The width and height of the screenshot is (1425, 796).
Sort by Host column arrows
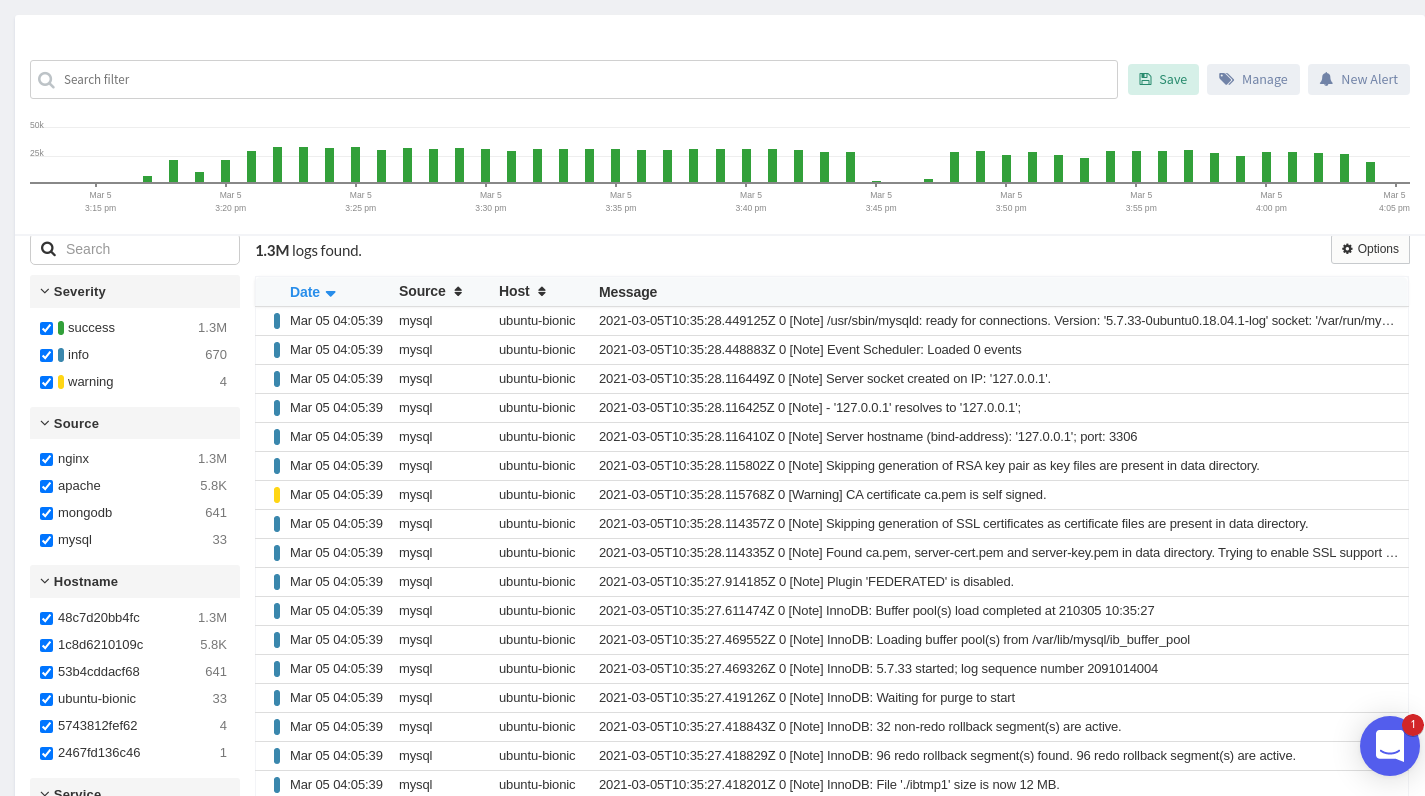click(x=542, y=291)
